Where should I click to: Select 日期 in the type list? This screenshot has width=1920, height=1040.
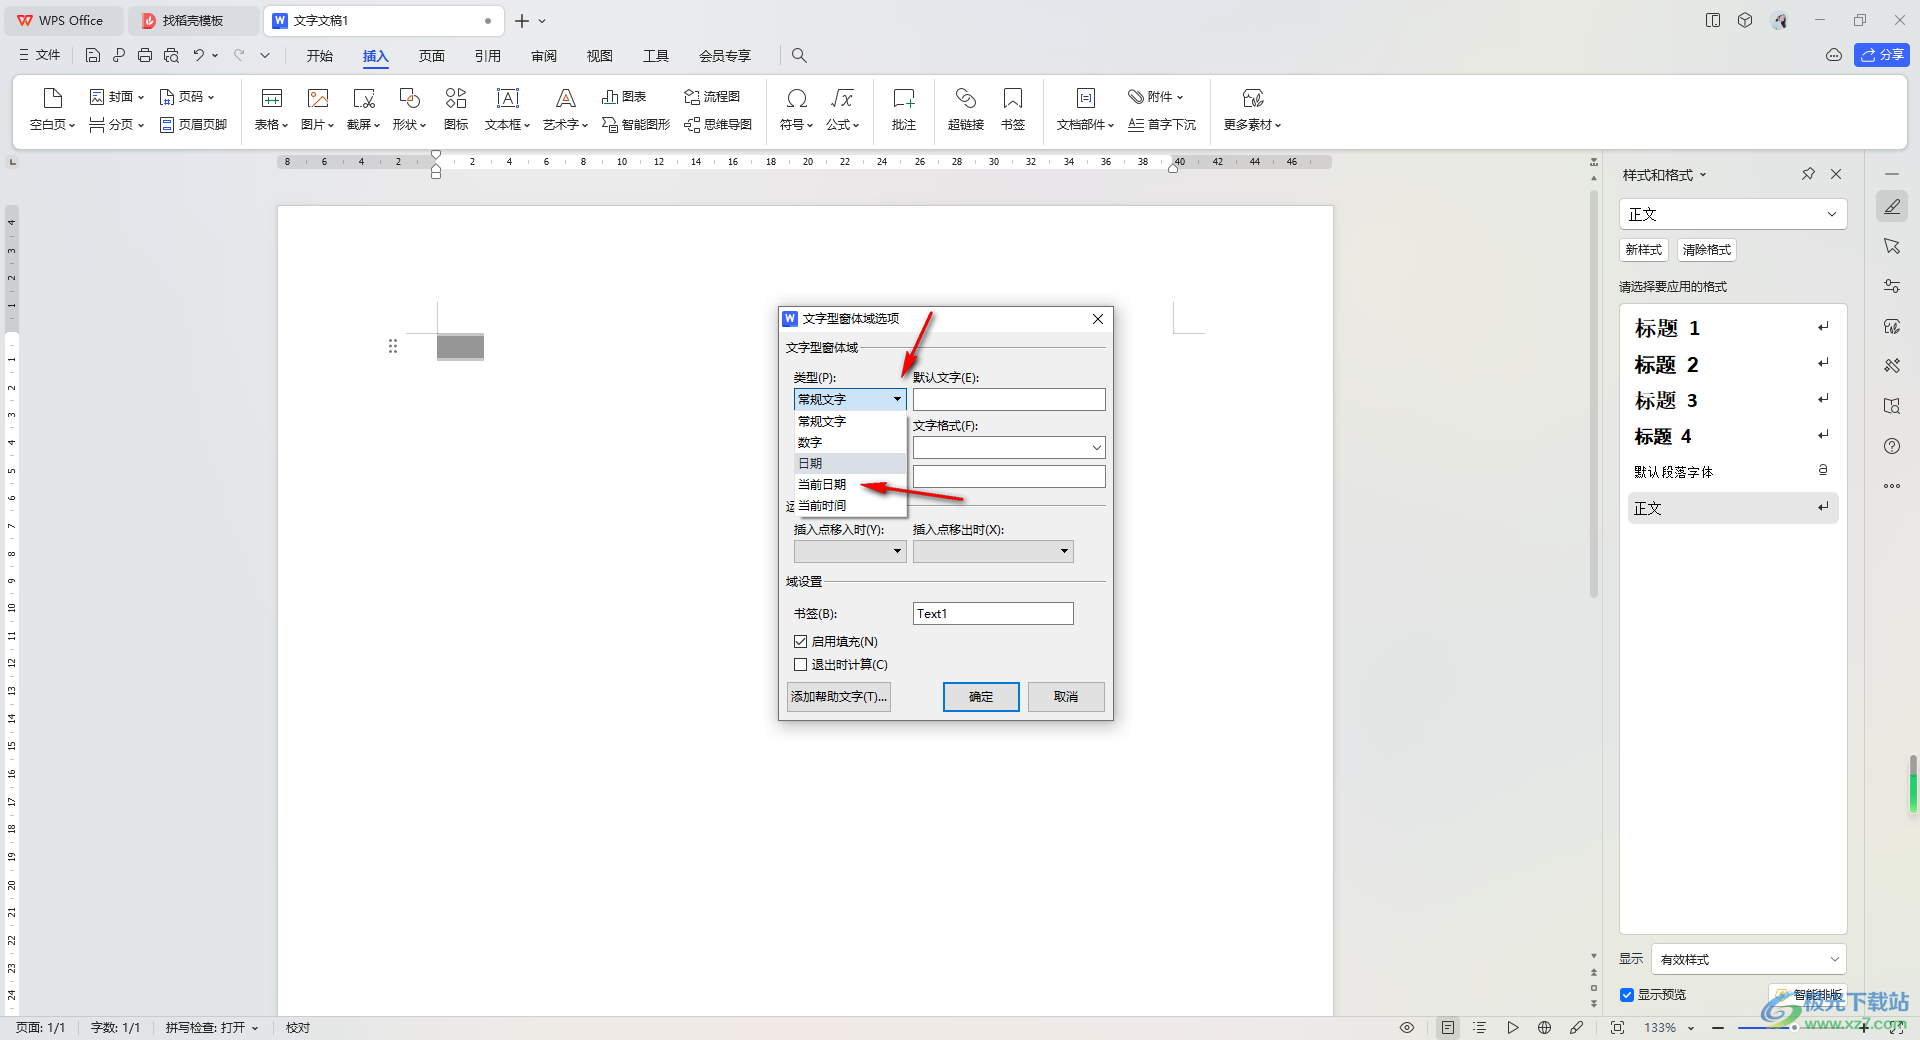850,464
